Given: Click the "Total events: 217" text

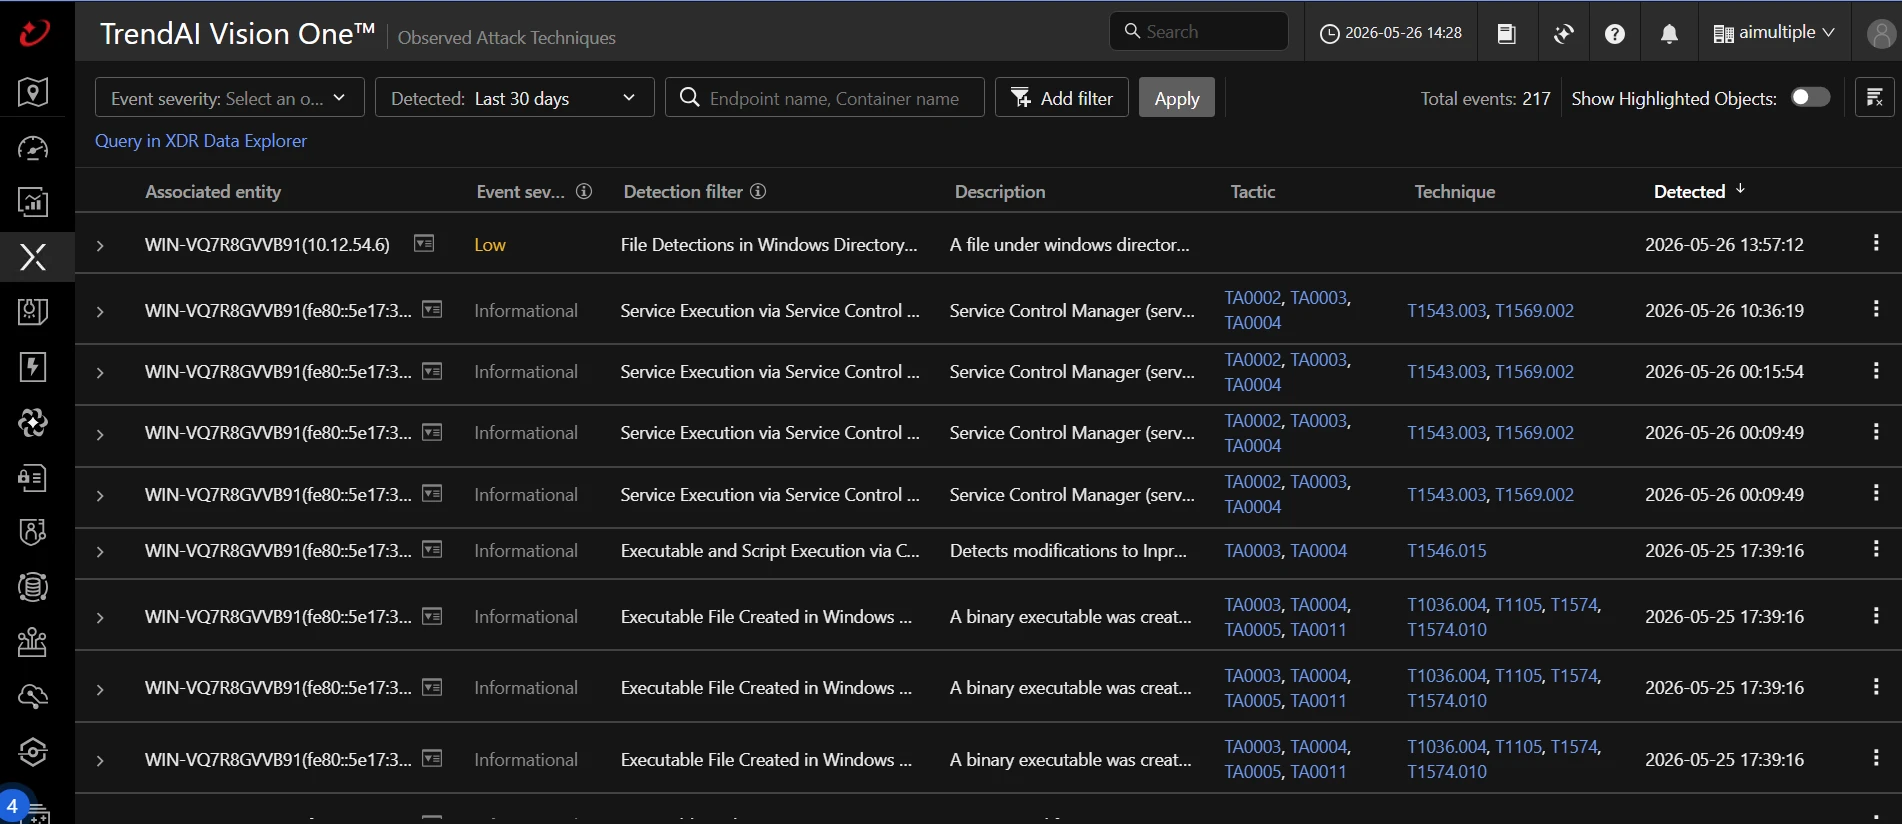Looking at the screenshot, I should (x=1486, y=98).
